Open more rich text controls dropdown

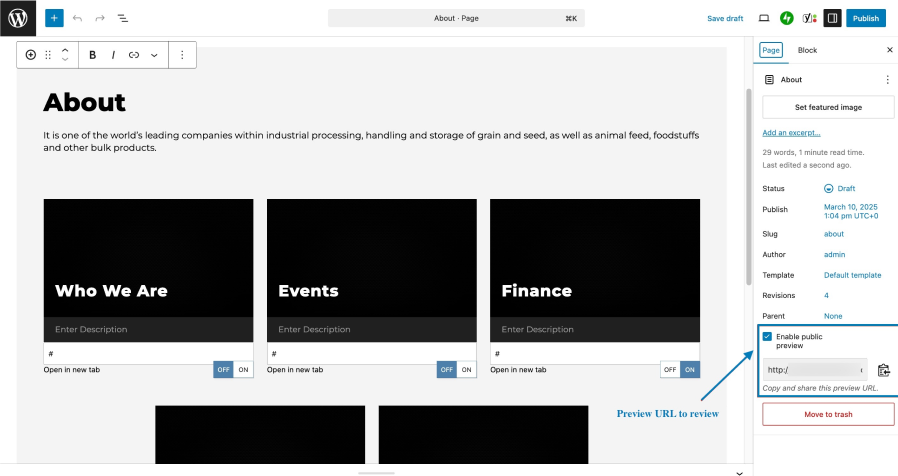coord(154,55)
